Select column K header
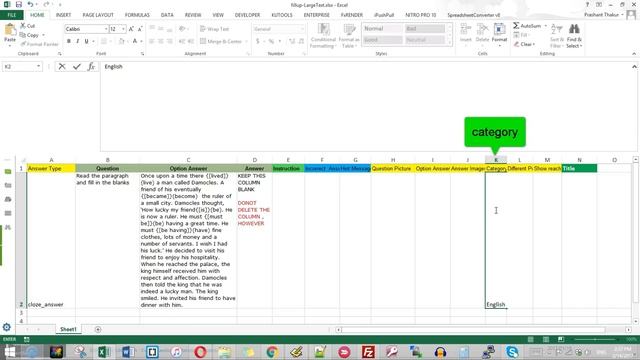 click(496, 160)
